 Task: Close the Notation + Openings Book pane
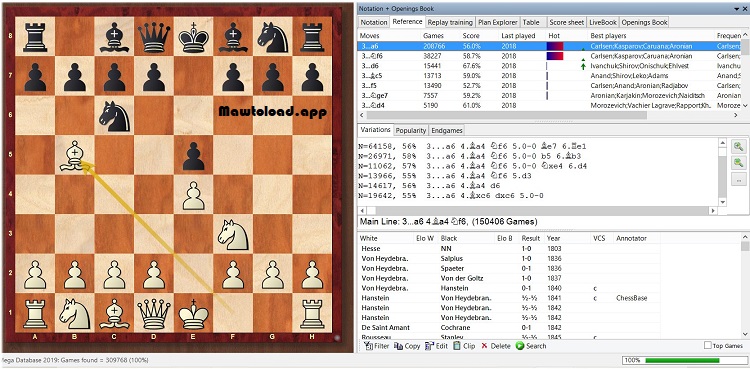745,9
